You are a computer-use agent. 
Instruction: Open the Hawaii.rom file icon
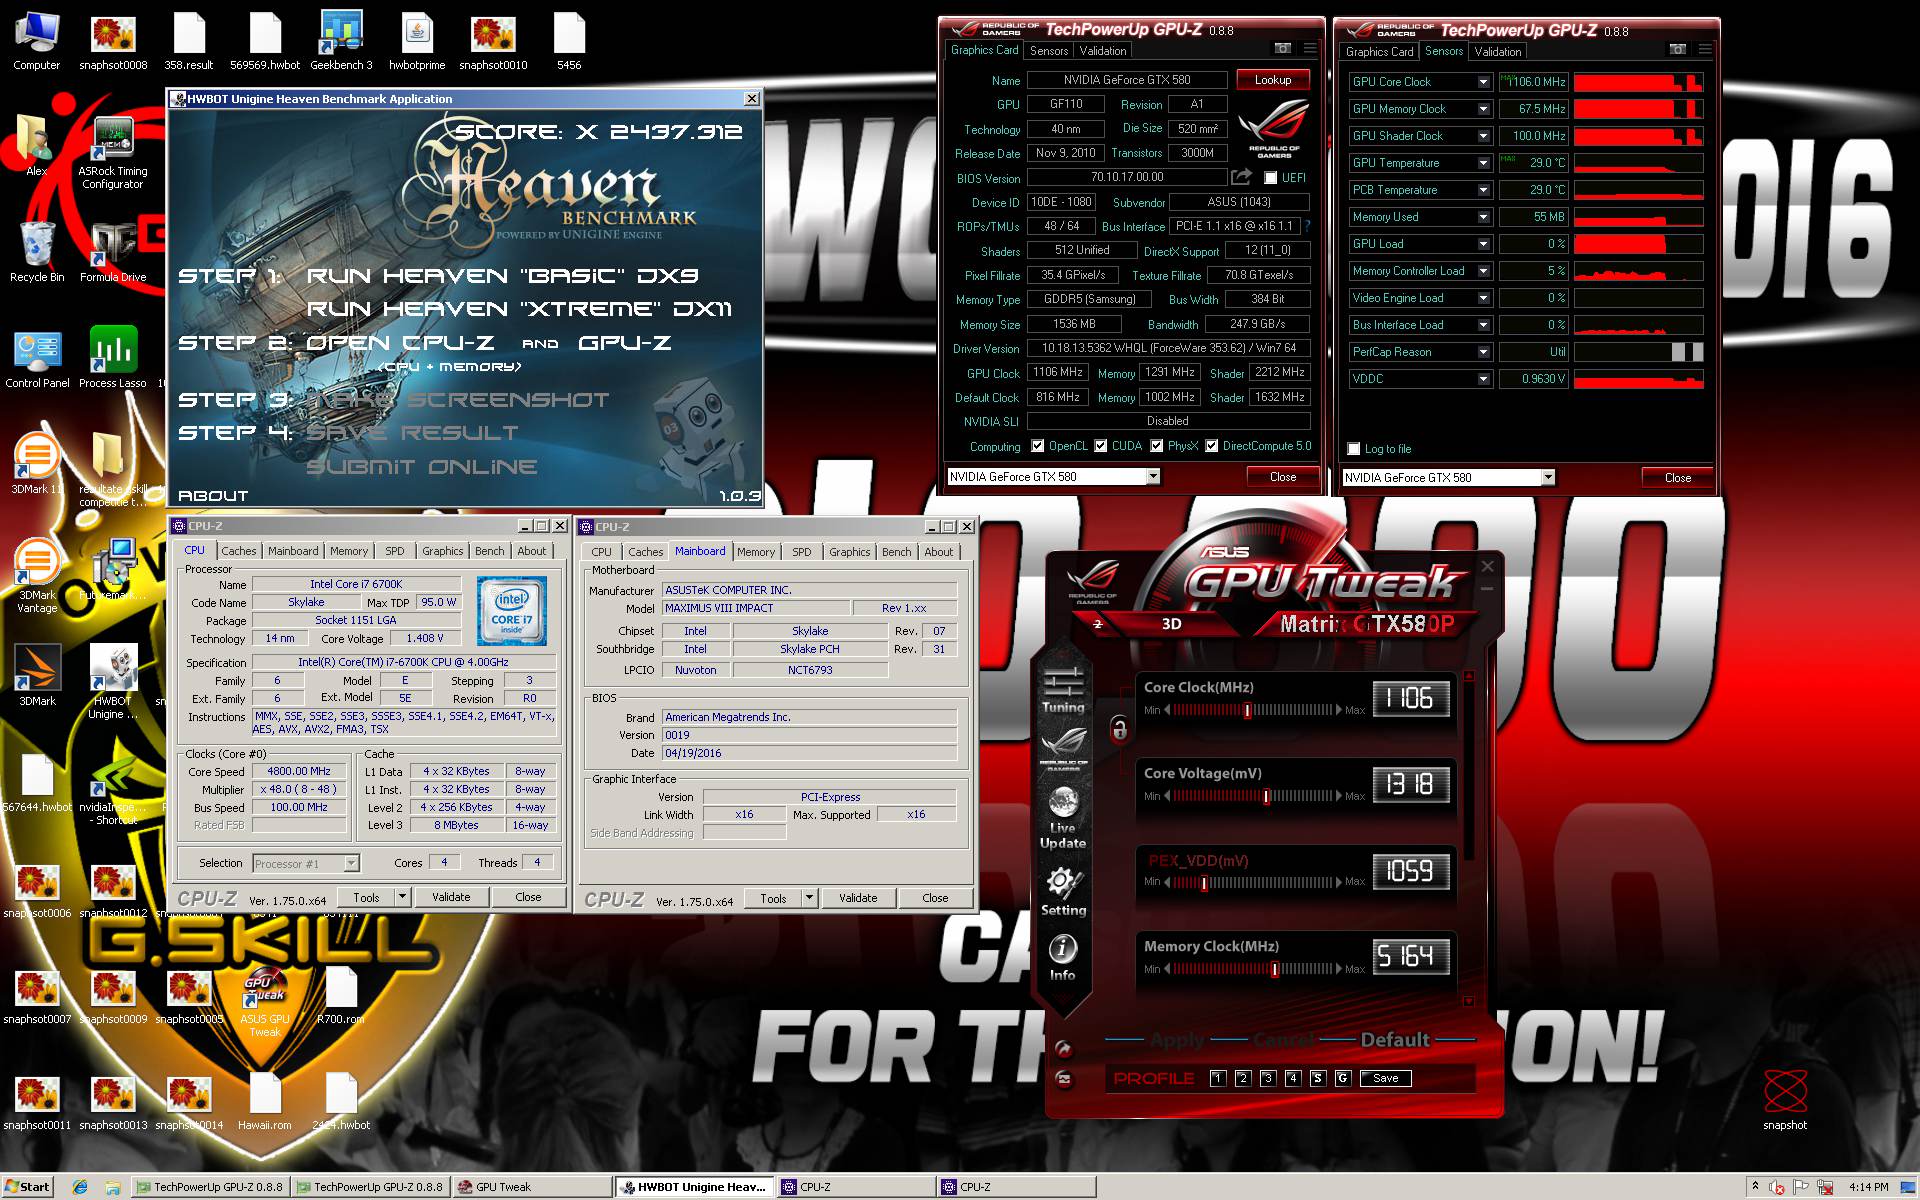pos(265,1101)
